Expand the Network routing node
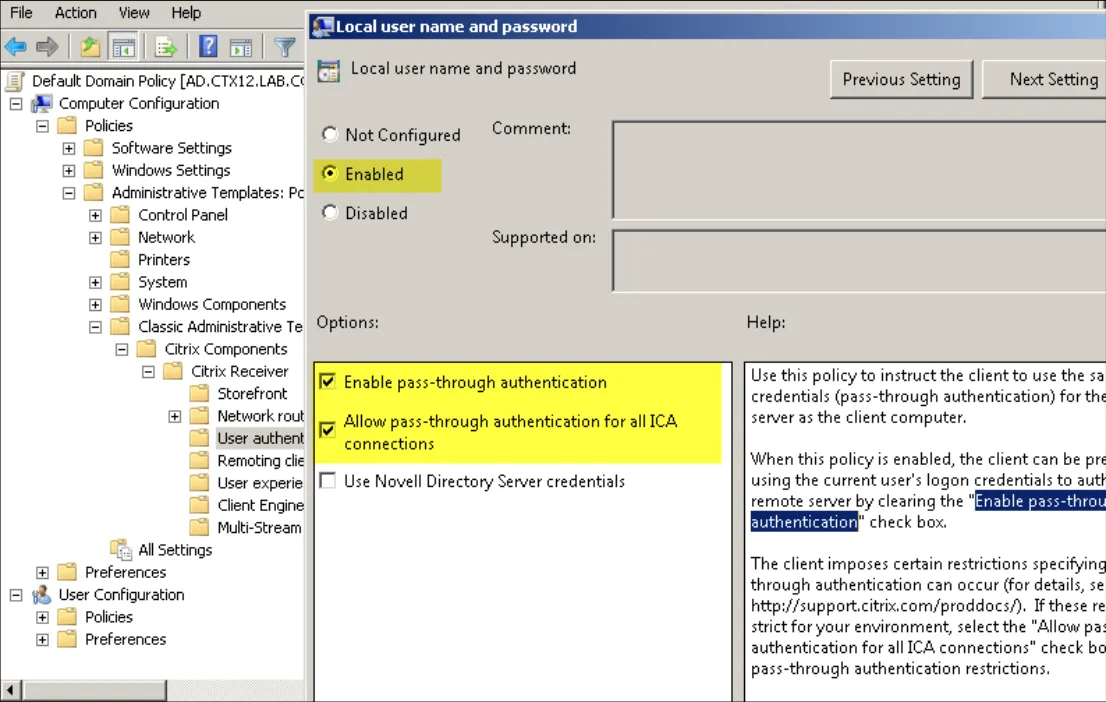1106x702 pixels. tap(174, 416)
